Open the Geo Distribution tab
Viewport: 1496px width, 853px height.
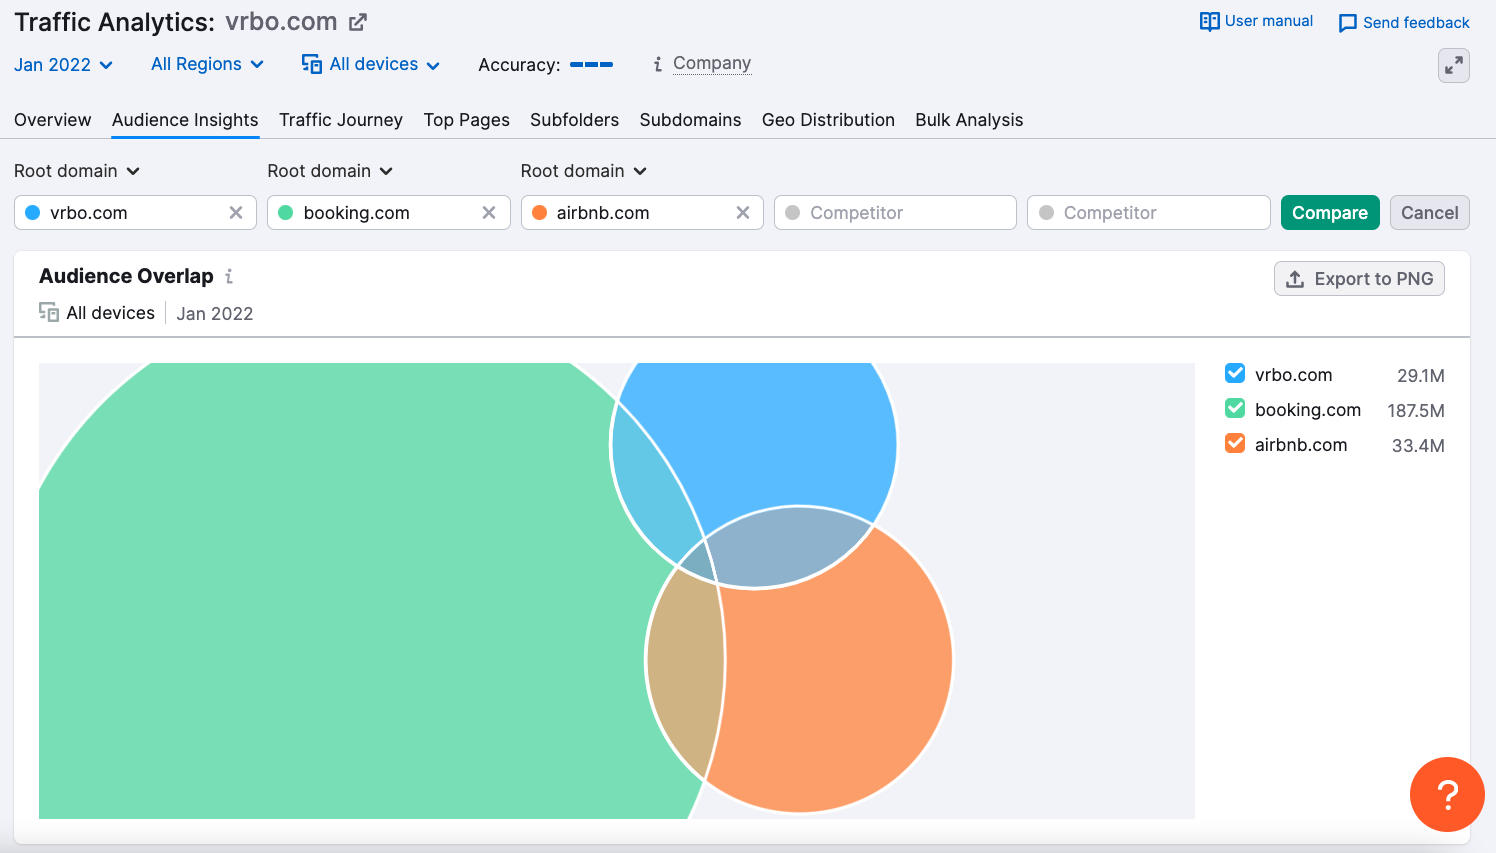[828, 120]
